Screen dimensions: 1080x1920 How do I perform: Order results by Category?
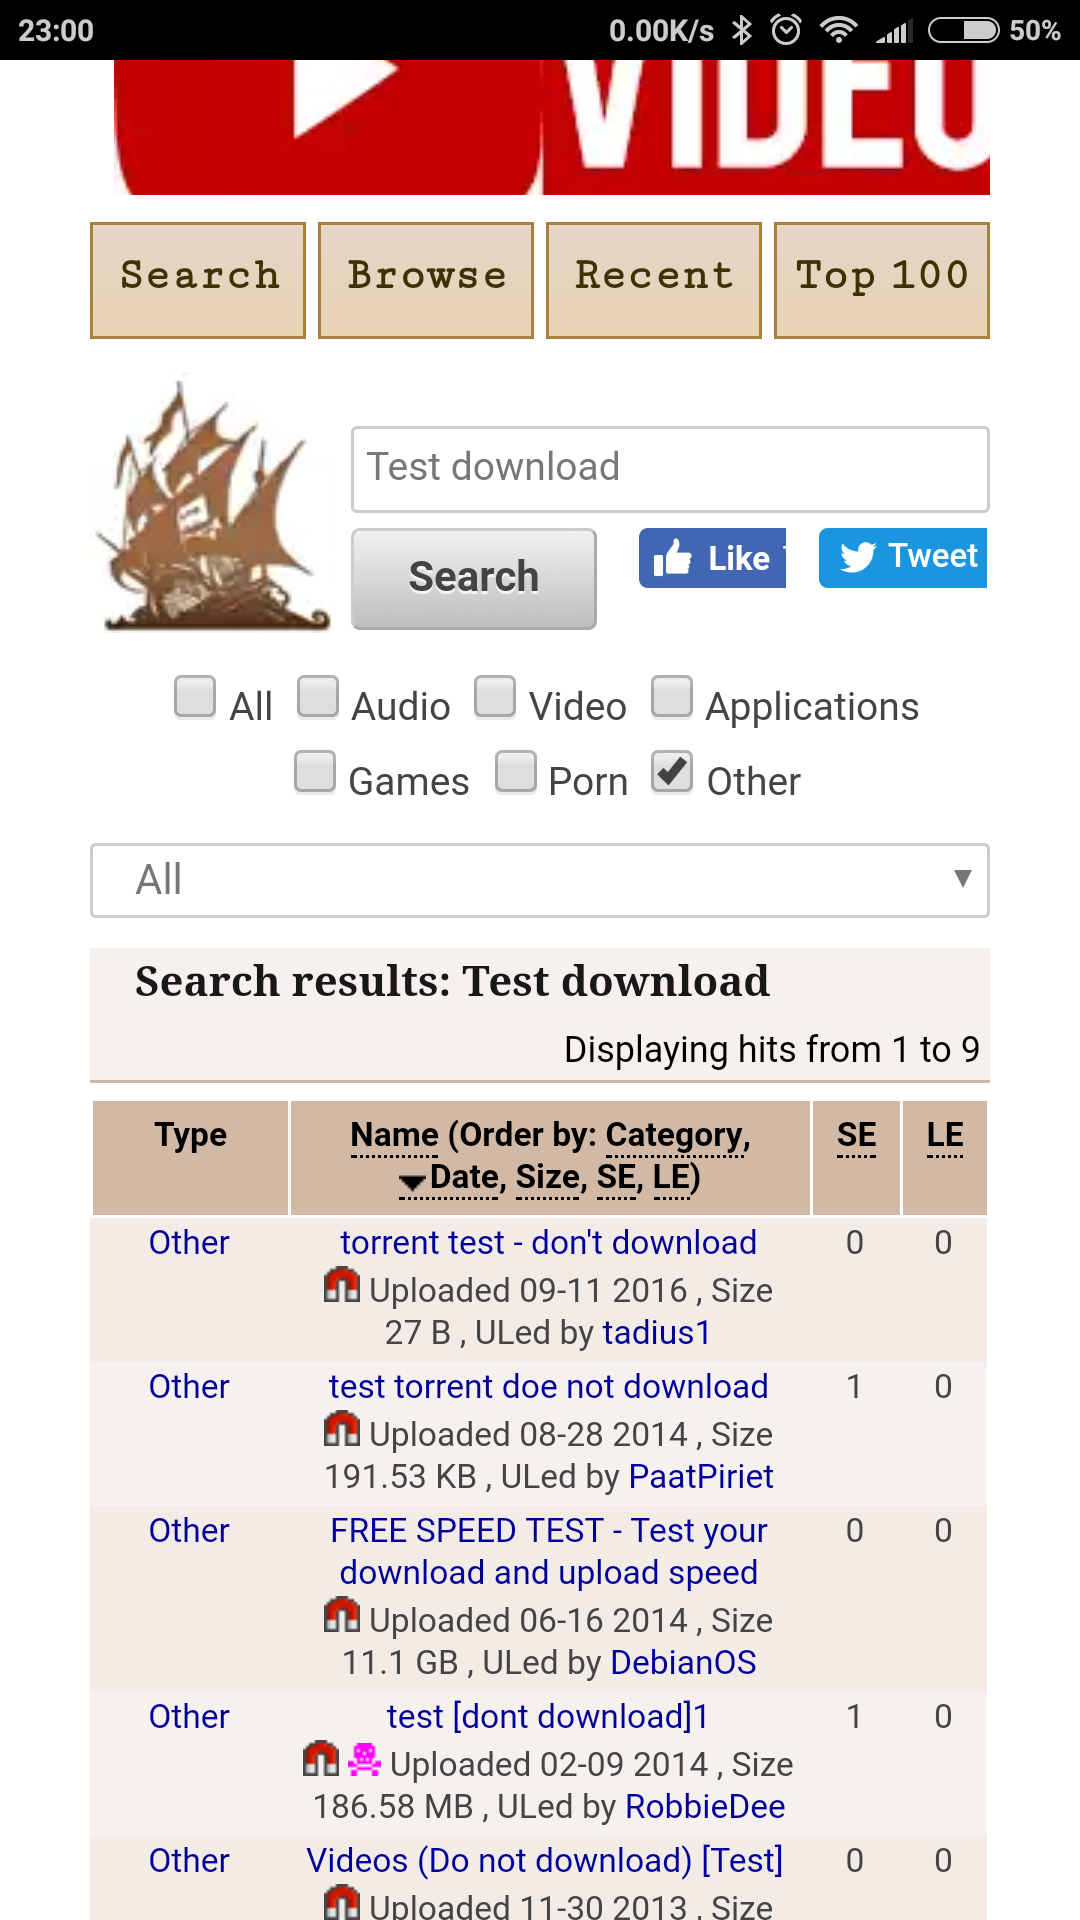675,1135
